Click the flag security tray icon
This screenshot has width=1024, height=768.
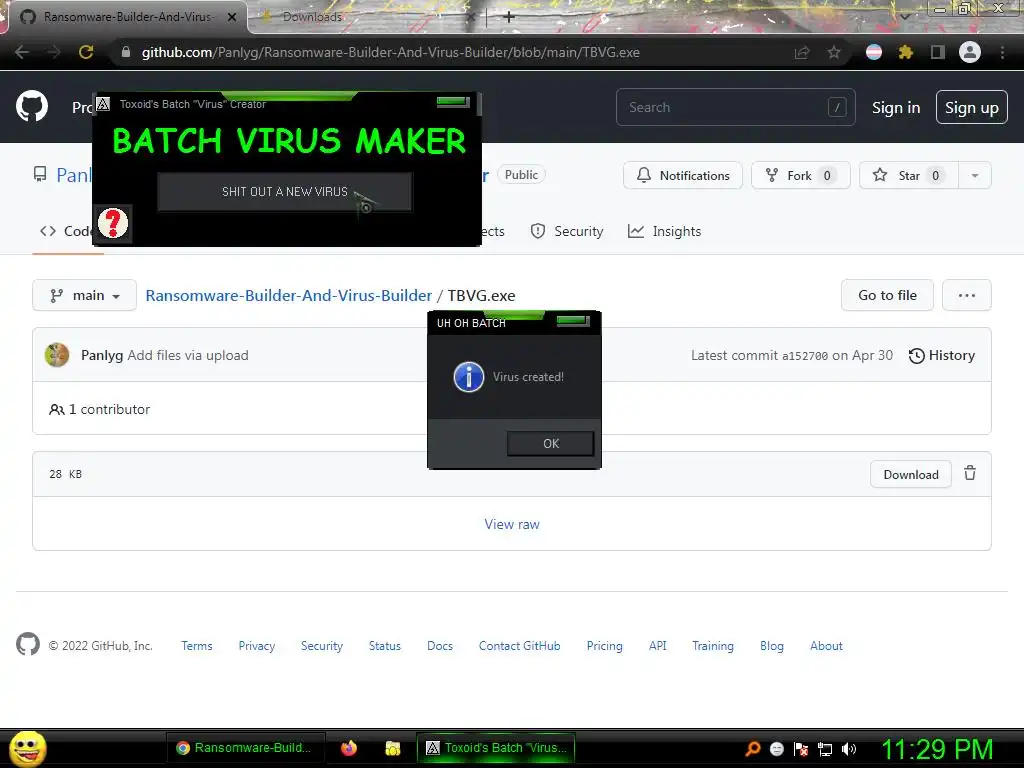(x=801, y=749)
